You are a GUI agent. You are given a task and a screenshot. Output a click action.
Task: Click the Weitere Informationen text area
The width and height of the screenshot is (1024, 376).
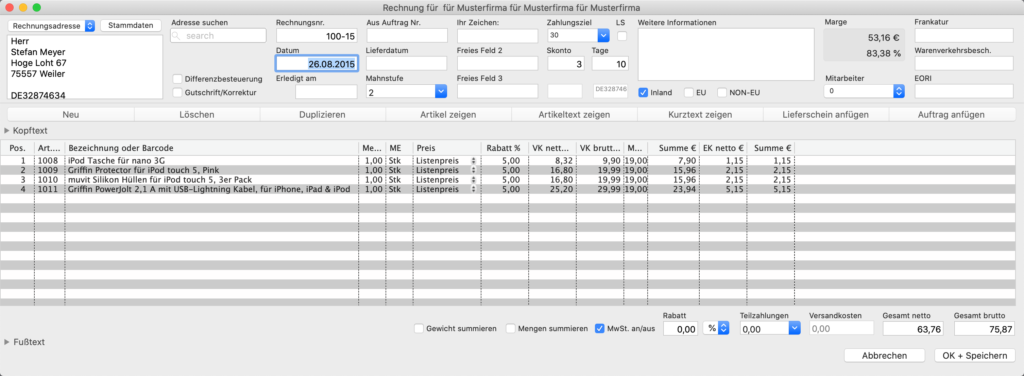pyautogui.click(x=726, y=54)
